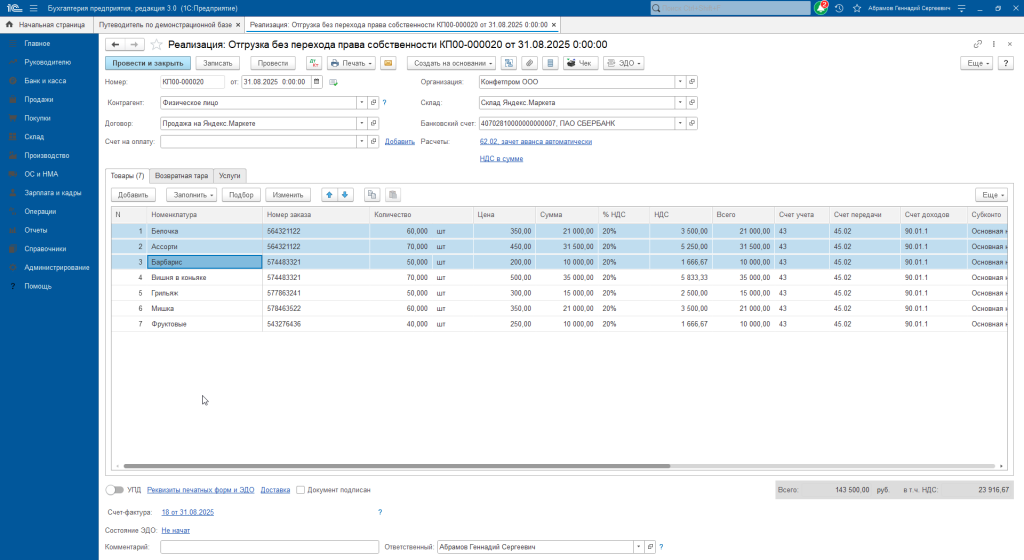Open the history clock icon
Viewport: 1024px width, 560px height.
(x=839, y=8)
